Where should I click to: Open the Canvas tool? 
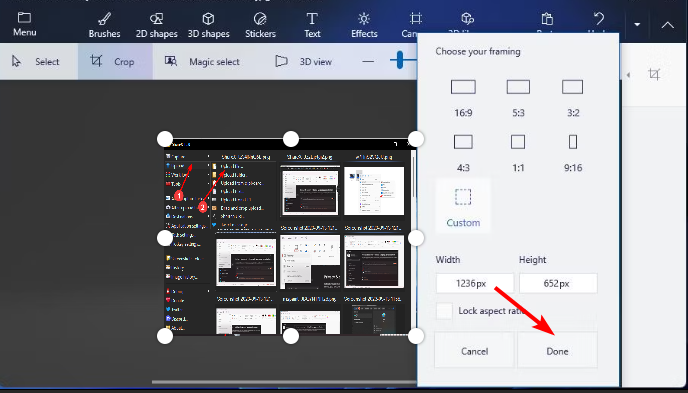415,18
